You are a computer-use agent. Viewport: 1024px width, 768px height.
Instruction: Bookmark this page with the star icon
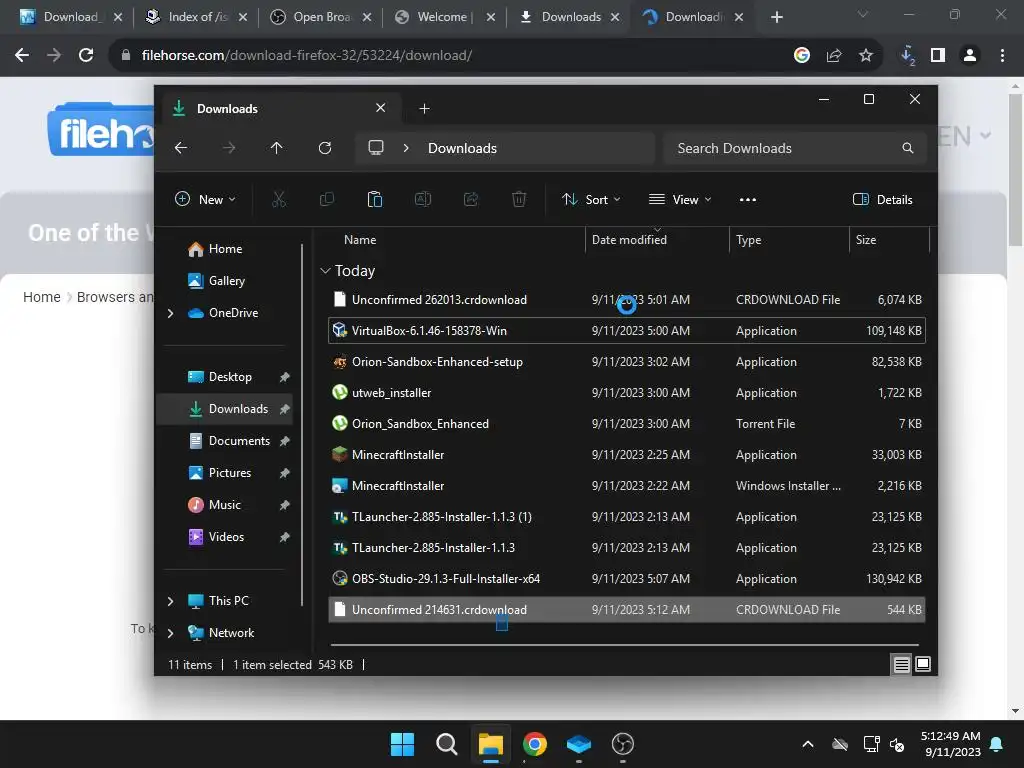866,56
